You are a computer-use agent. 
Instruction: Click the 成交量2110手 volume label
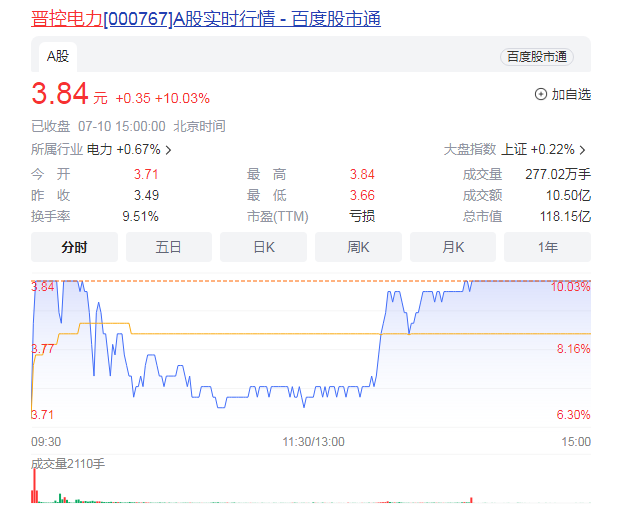[x=68, y=464]
